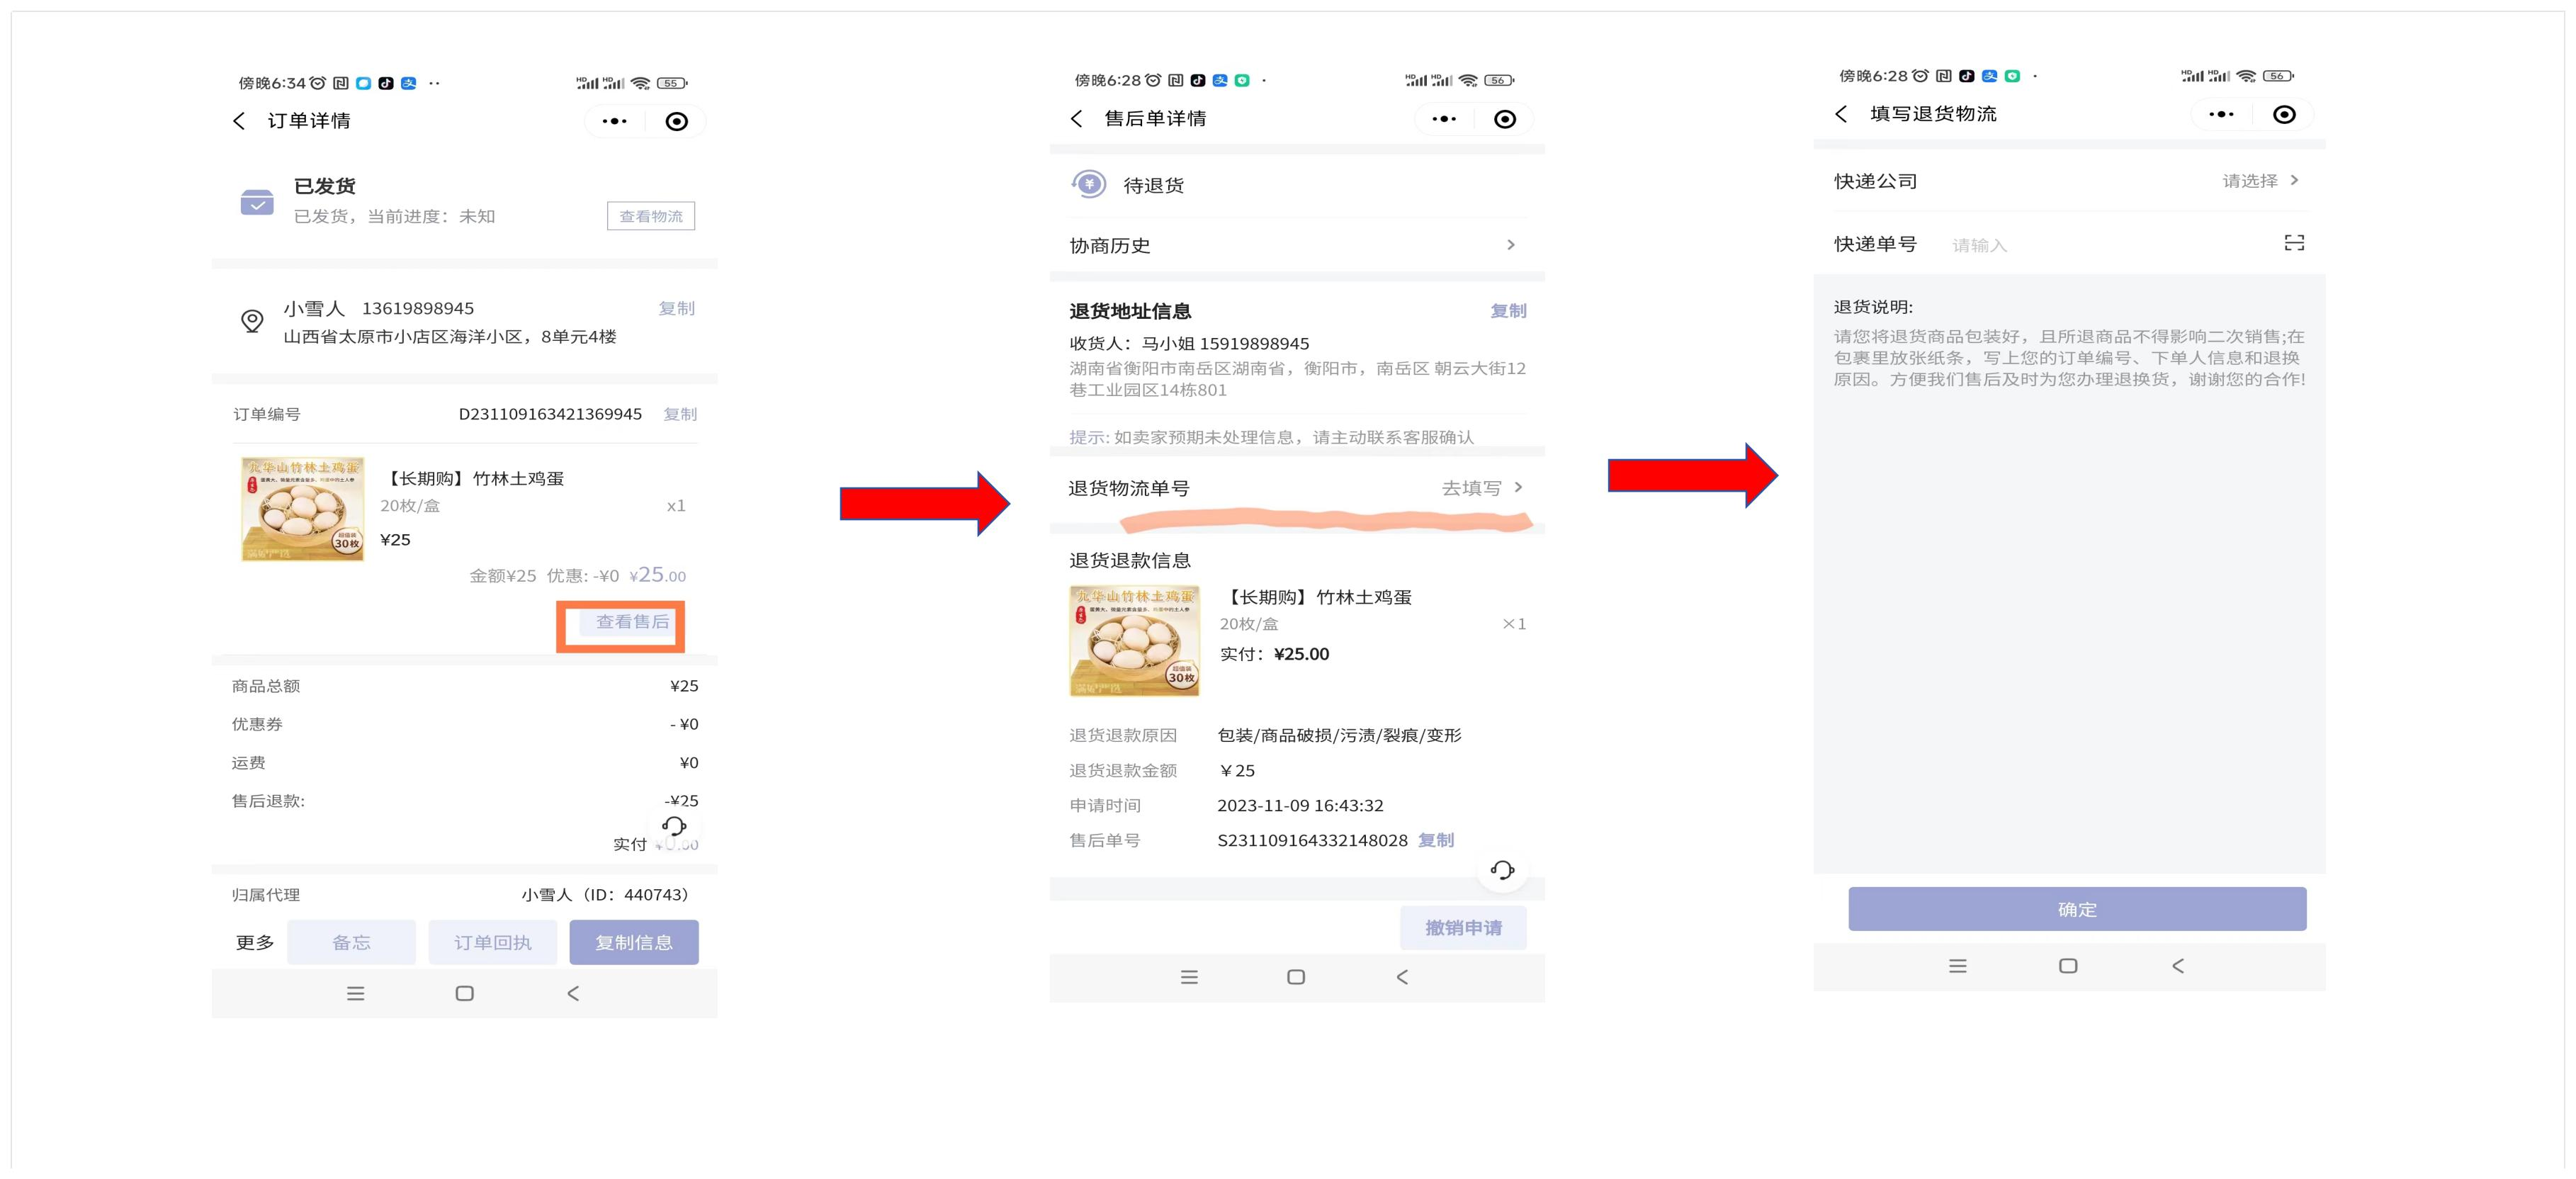Tap mini-program close circle on 填写退货物流

point(2284,115)
